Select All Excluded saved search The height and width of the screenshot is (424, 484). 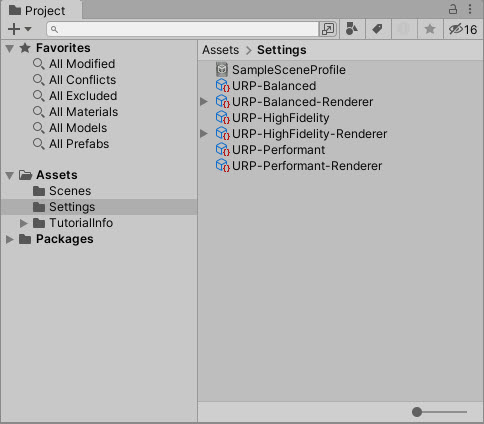(83, 96)
